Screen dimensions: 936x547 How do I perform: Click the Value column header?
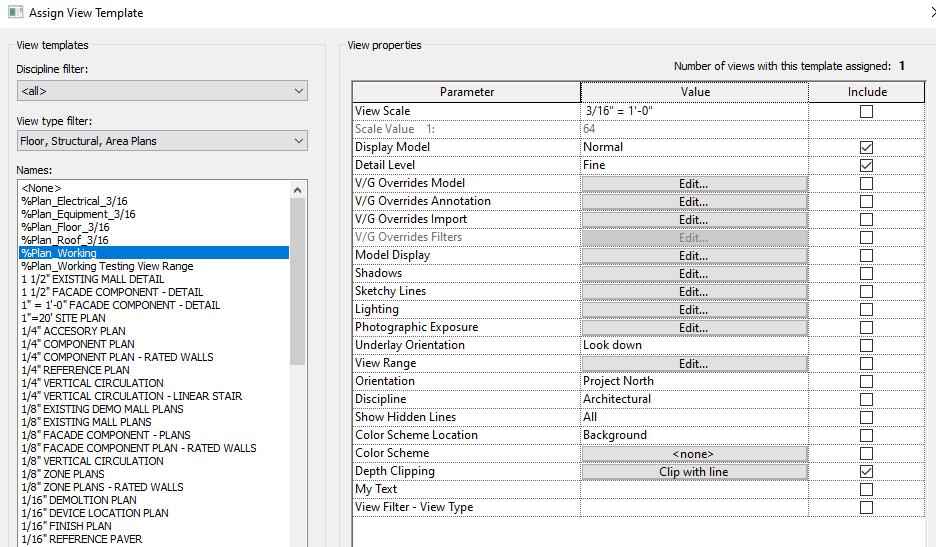(695, 92)
